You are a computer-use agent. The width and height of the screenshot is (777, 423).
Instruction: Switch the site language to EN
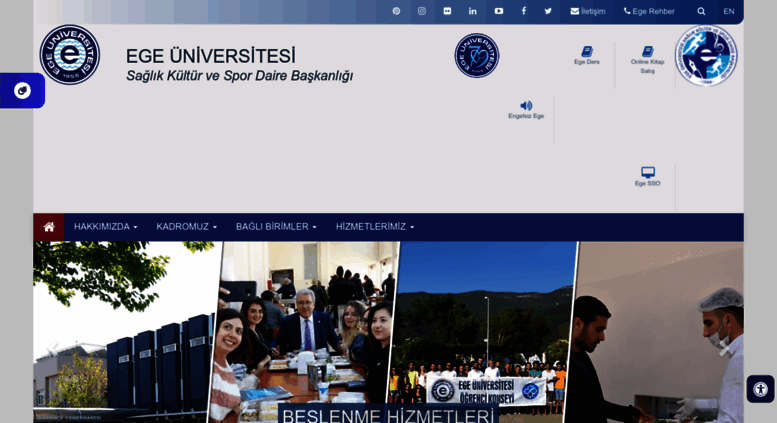[x=728, y=11]
